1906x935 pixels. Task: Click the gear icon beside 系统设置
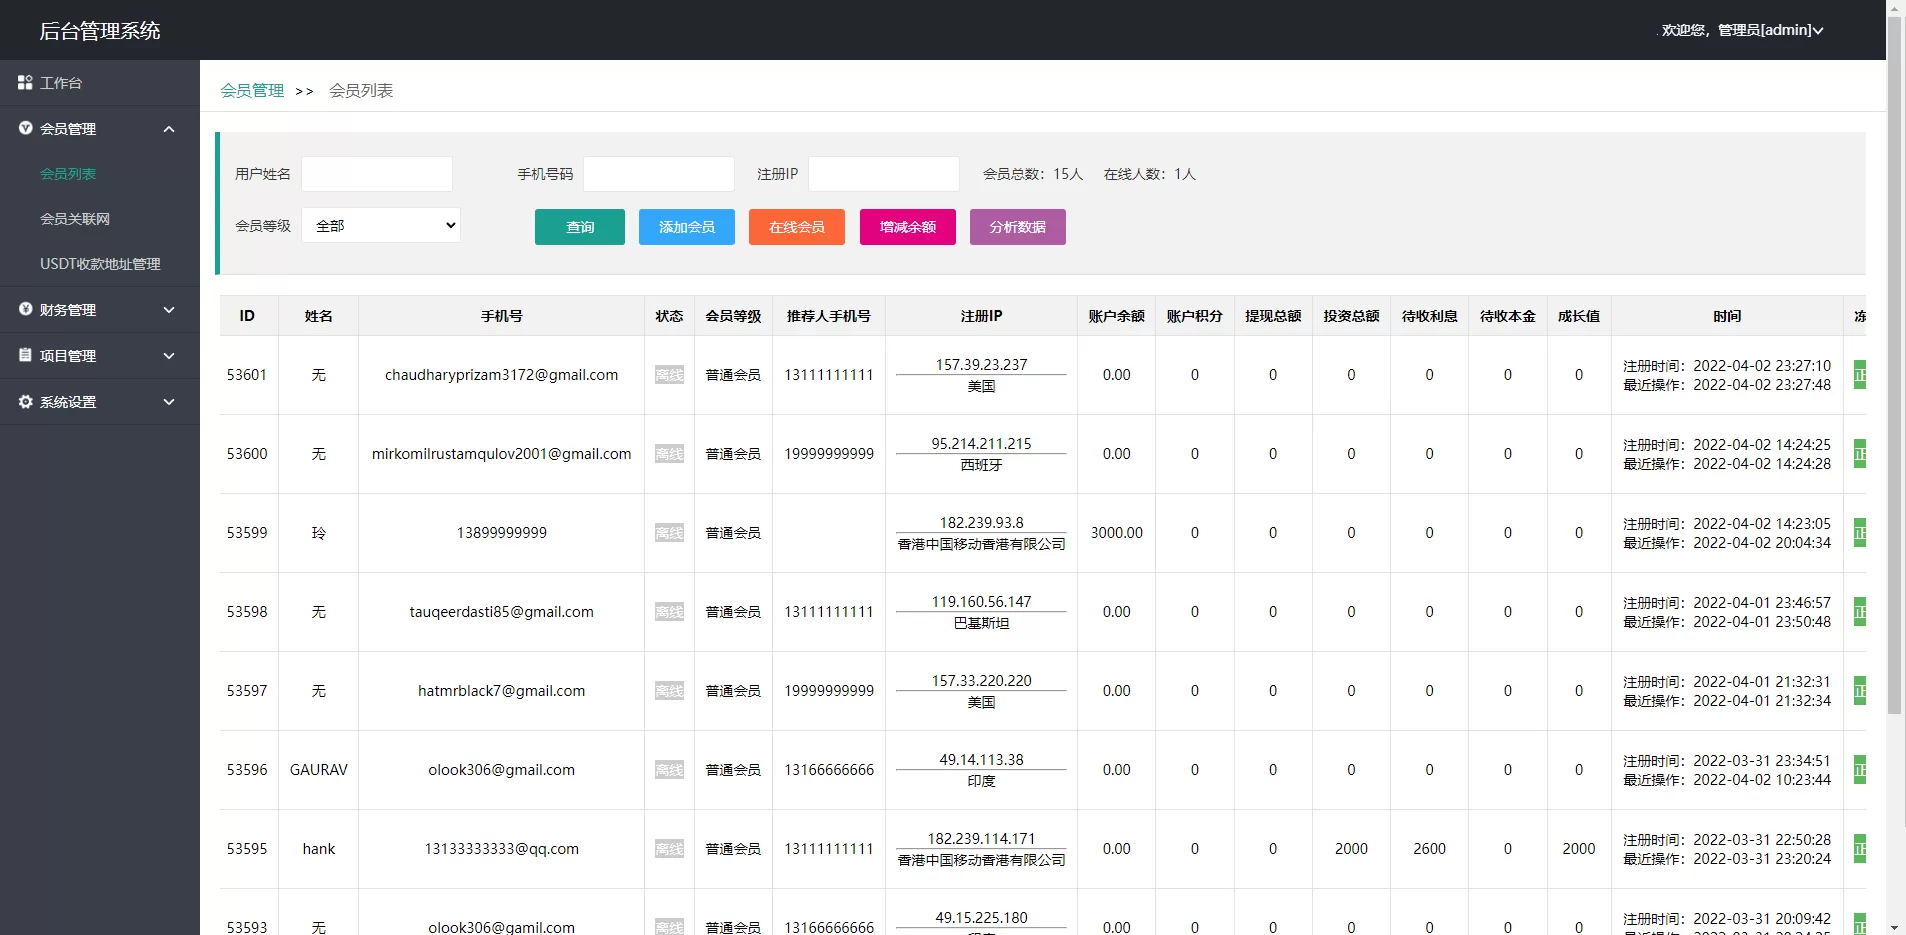25,401
